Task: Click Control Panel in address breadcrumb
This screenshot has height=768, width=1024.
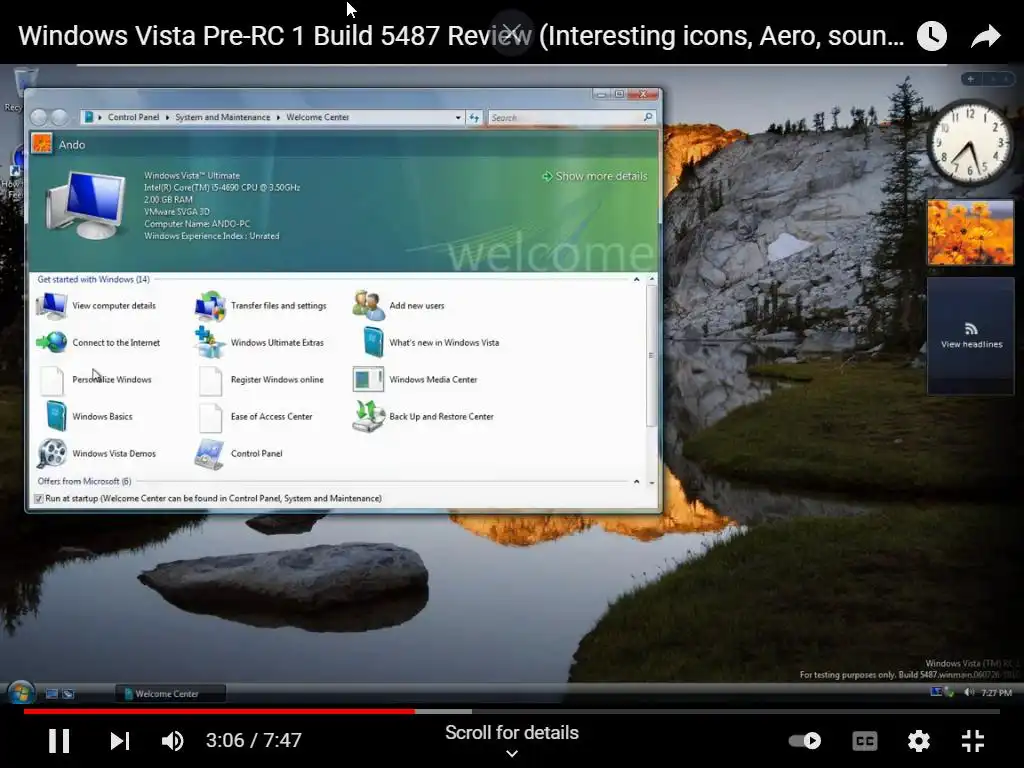Action: (x=133, y=117)
